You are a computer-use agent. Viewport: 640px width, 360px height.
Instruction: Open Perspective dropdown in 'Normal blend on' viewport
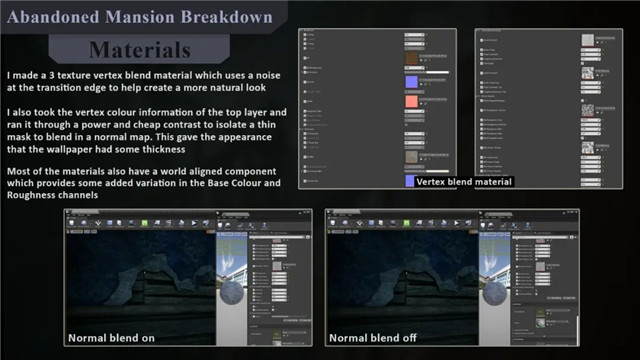(76, 232)
